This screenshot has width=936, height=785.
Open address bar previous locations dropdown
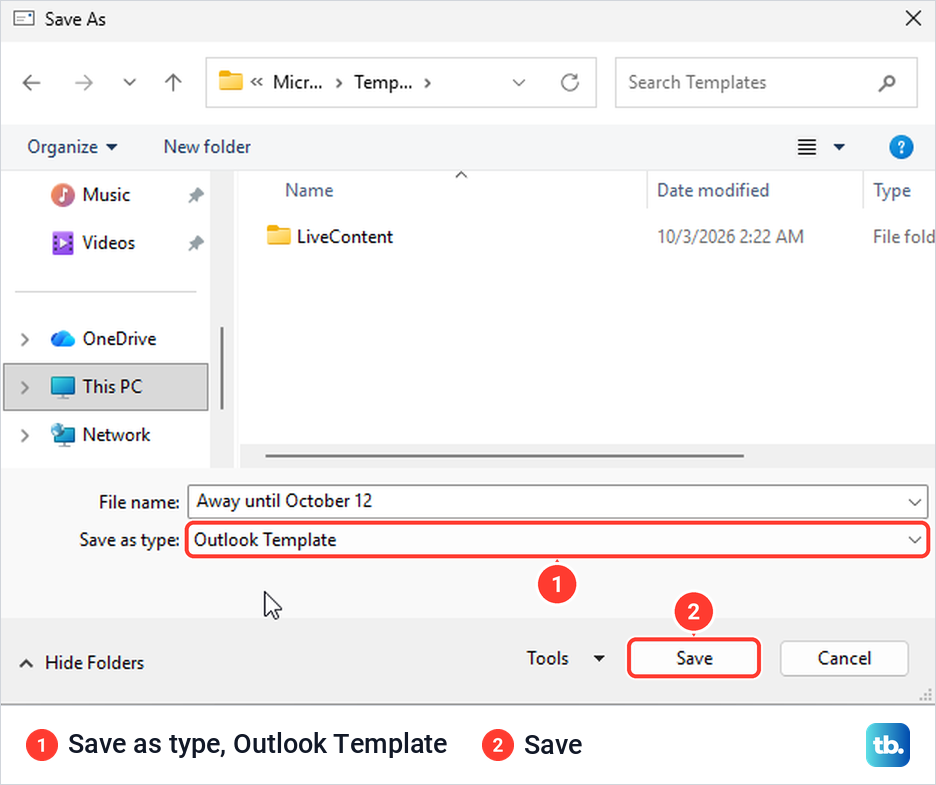point(519,82)
